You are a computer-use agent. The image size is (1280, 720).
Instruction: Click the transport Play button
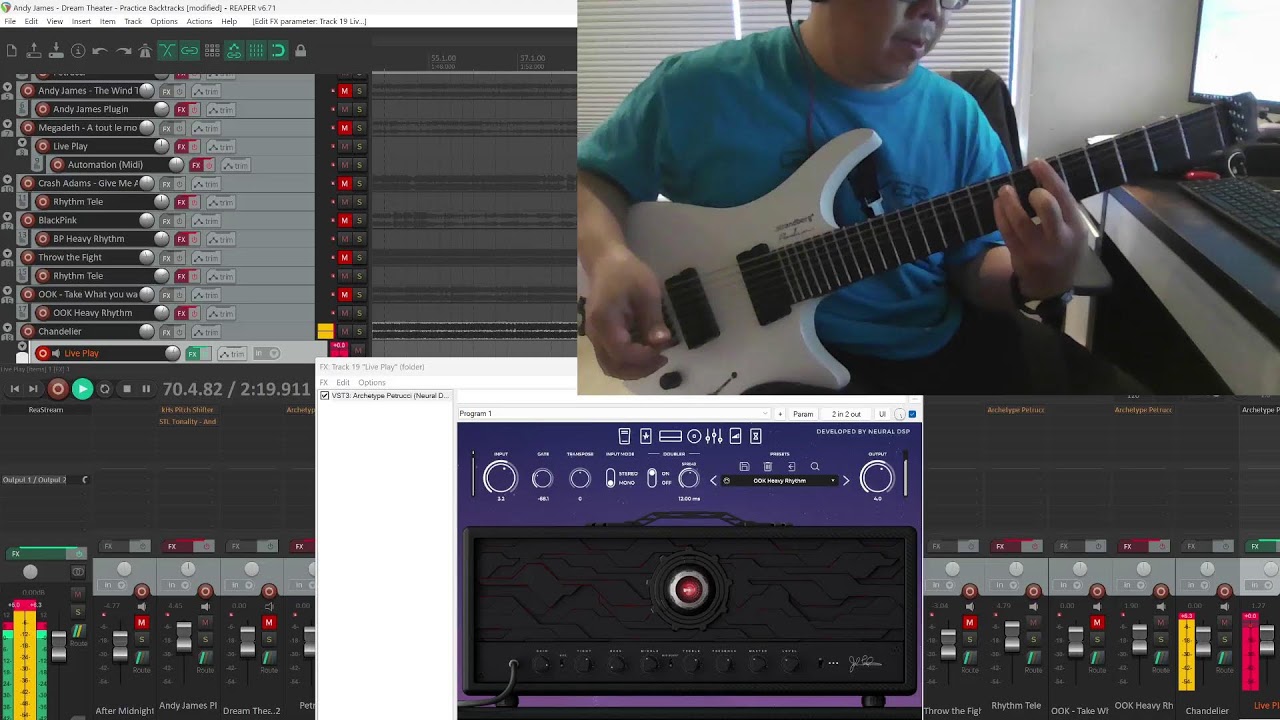(x=82, y=389)
